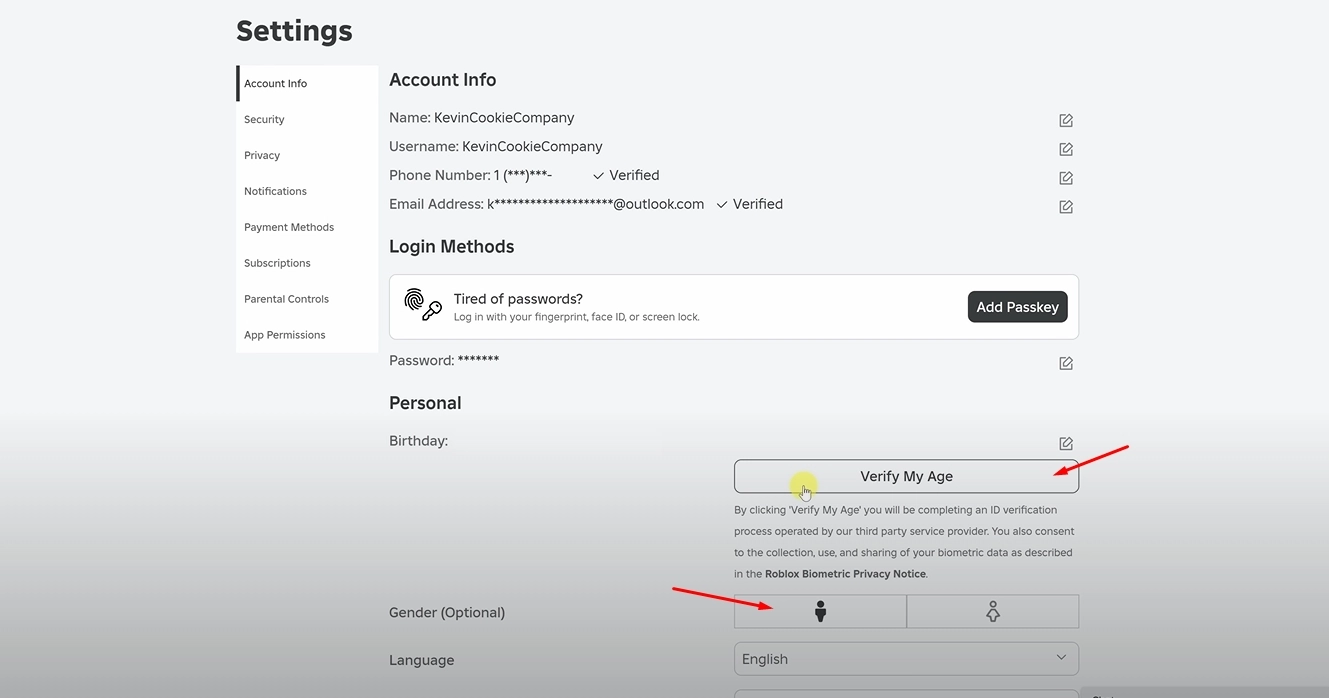
Task: Edit the account Name field
Action: click(1065, 119)
